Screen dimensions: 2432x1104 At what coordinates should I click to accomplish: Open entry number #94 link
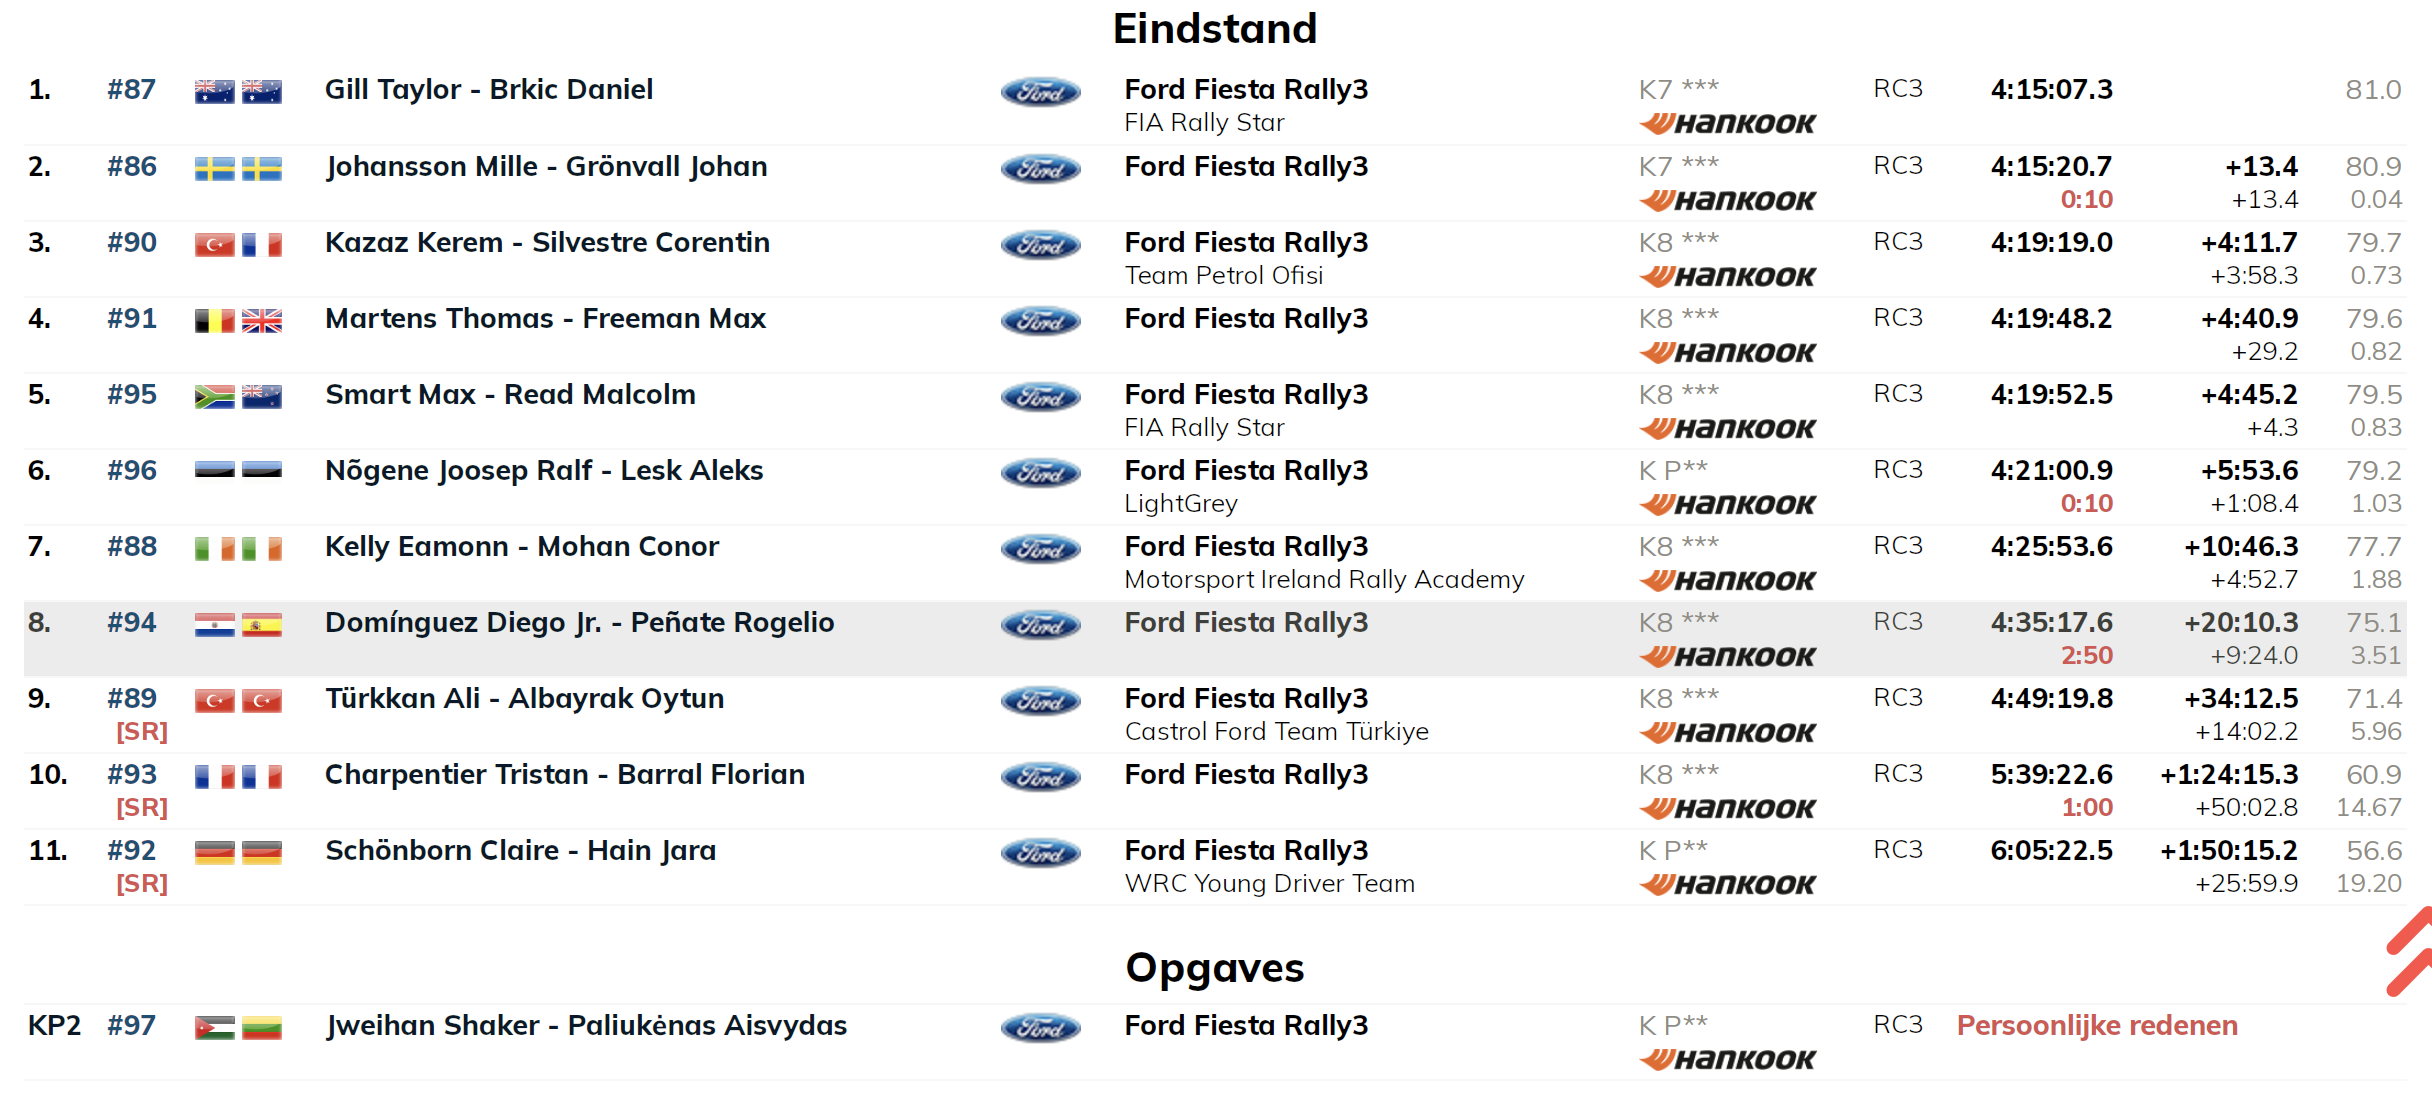pyautogui.click(x=132, y=623)
